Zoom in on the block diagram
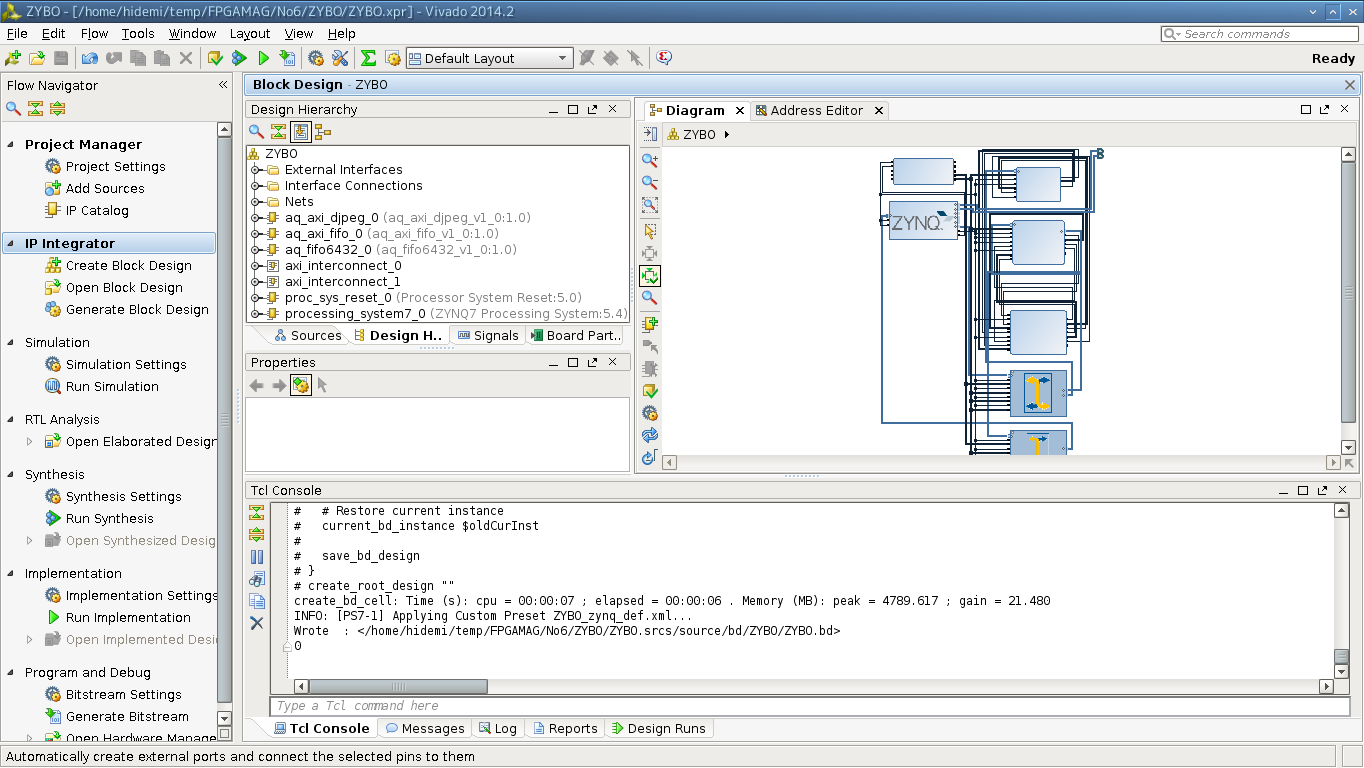Viewport: 1364px width, 768px height. (650, 159)
